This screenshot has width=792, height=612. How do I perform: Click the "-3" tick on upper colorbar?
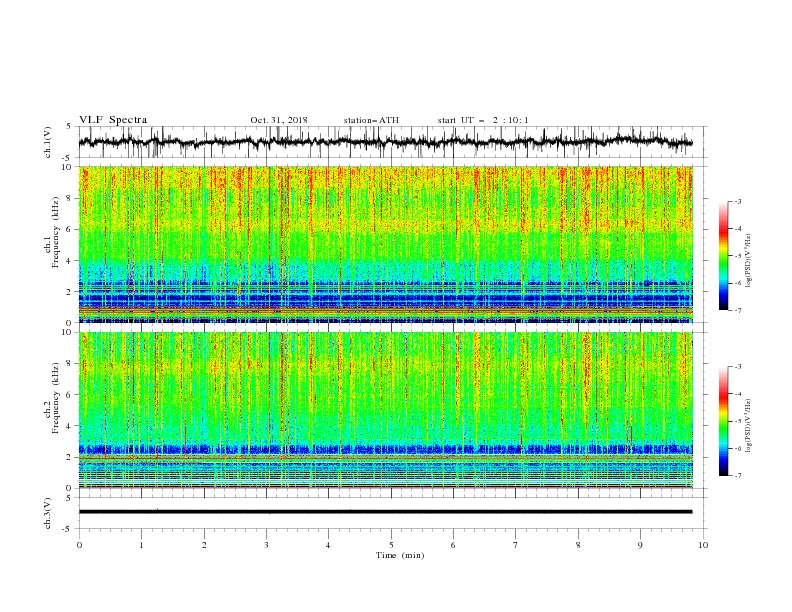(737, 201)
